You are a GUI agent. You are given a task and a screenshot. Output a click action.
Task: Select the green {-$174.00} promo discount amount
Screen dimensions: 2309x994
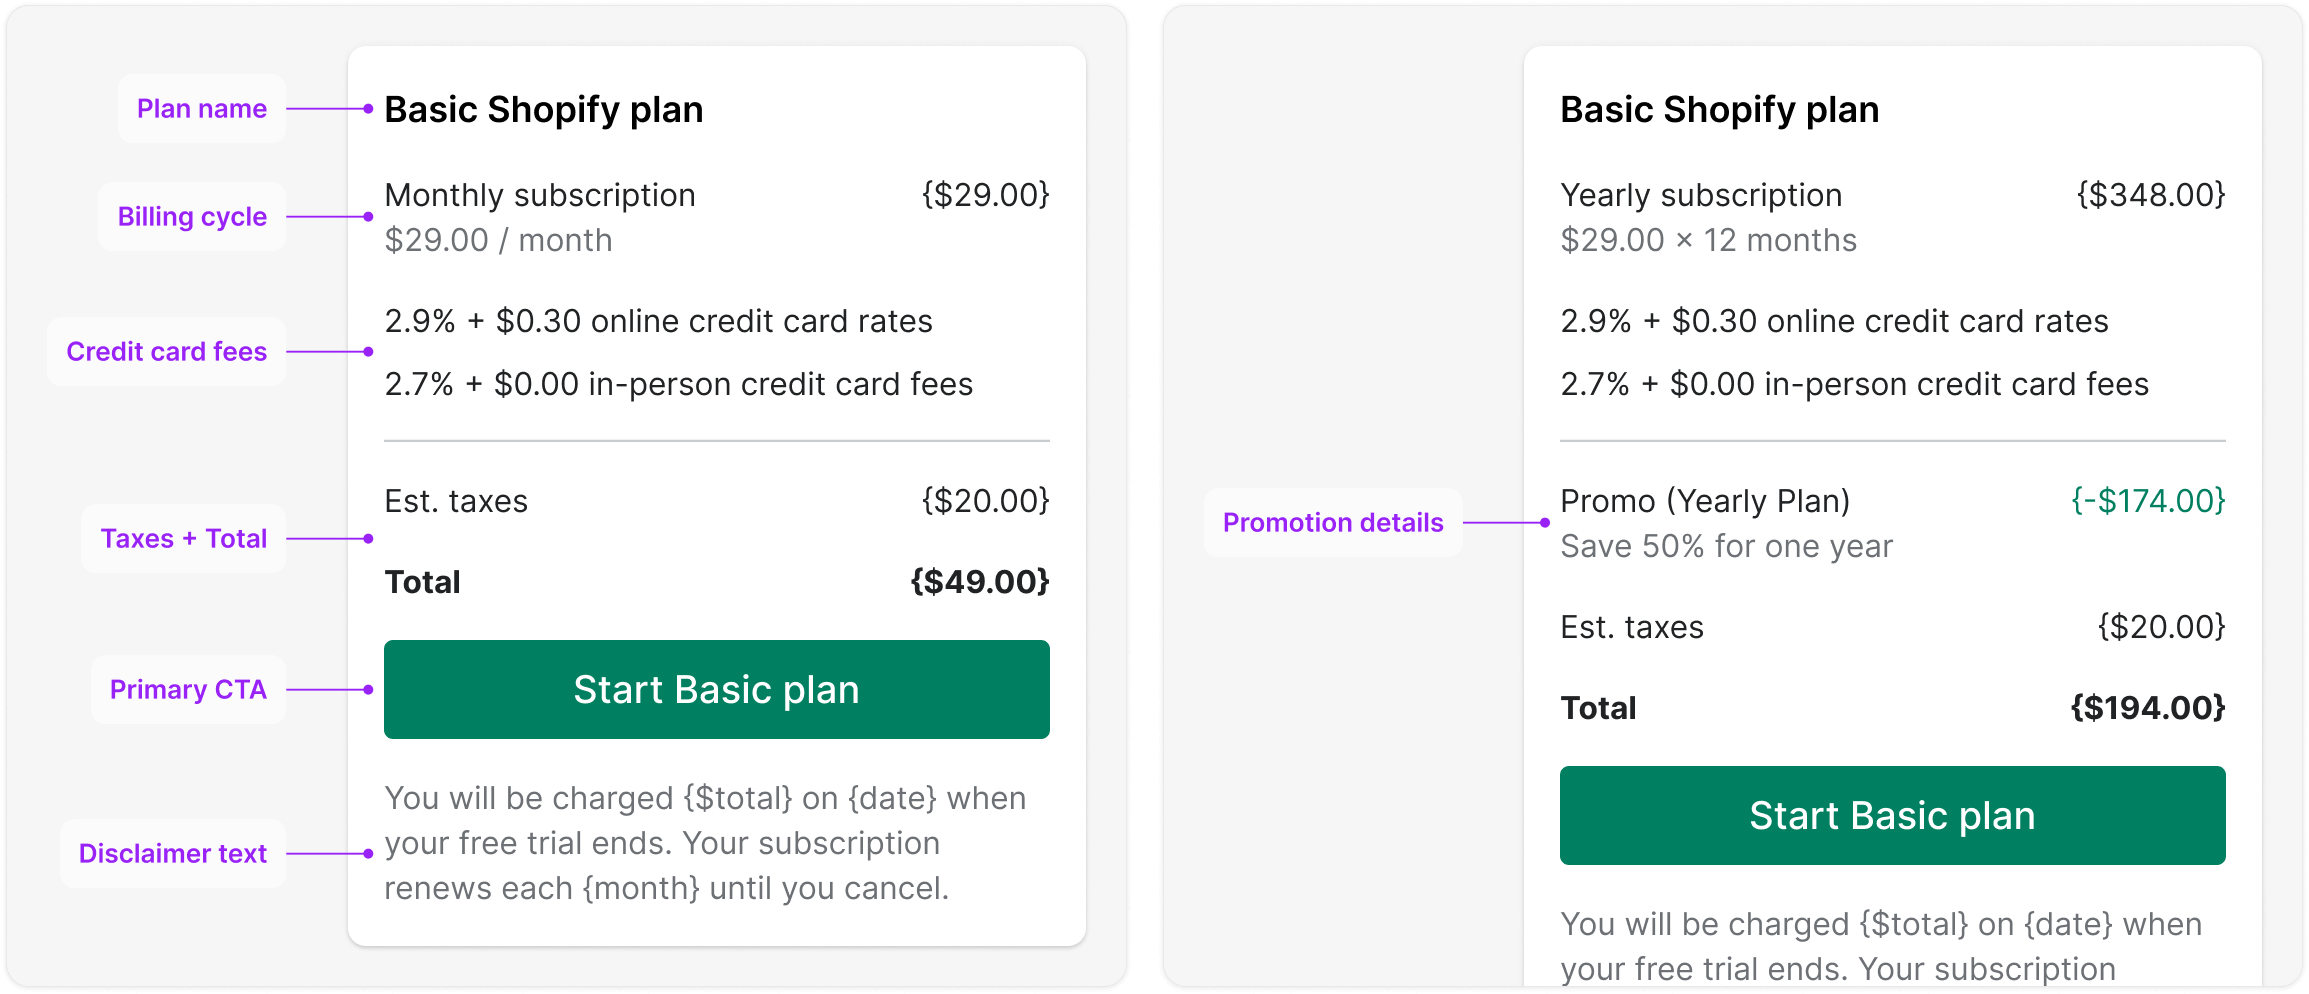(2148, 501)
